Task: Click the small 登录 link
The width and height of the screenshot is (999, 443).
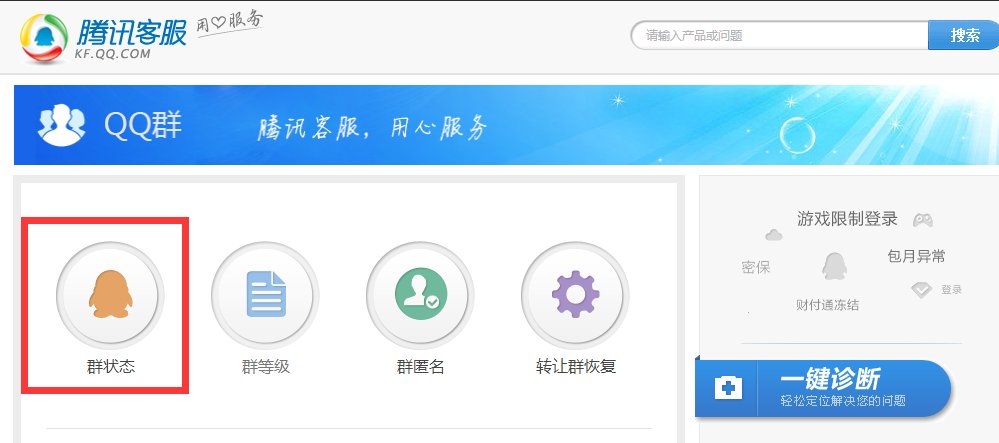Action: click(951, 290)
